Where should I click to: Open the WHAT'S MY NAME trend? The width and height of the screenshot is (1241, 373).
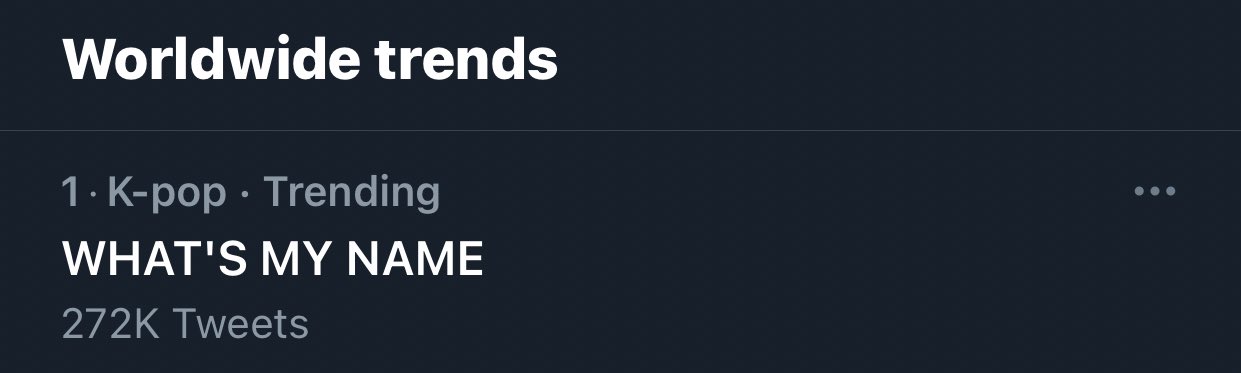tap(272, 259)
